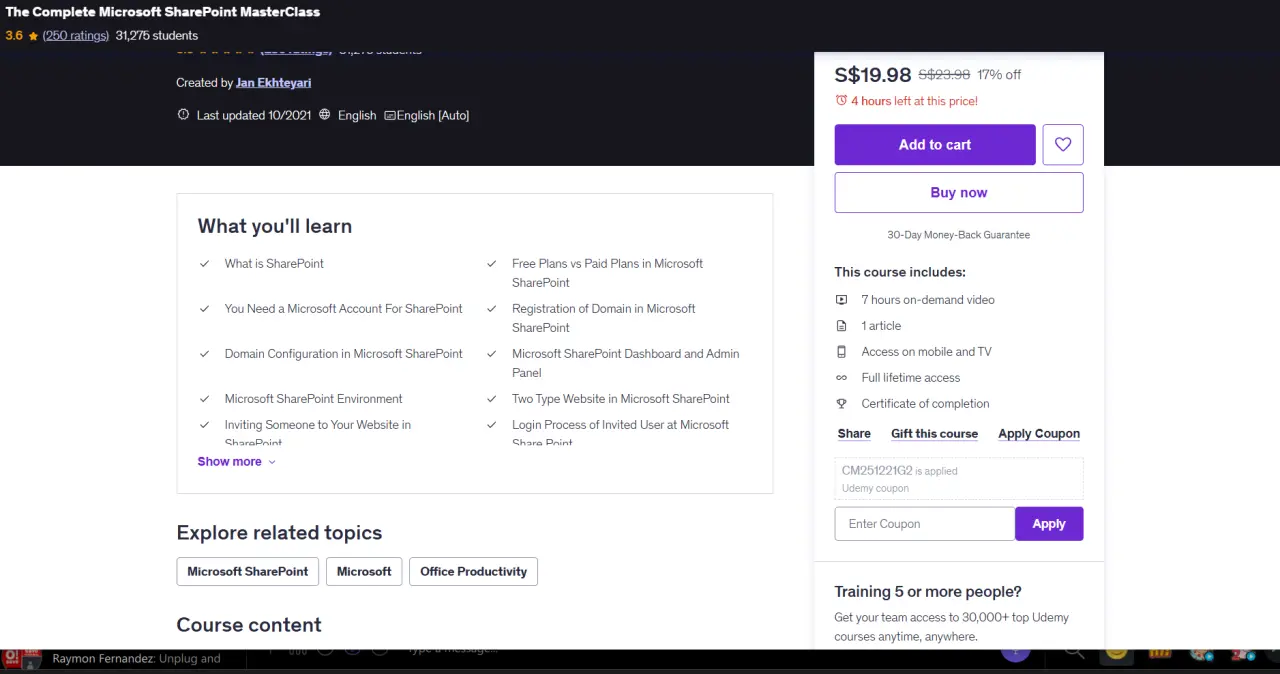Click the video icon beside 7 hours on-demand video

841,300
